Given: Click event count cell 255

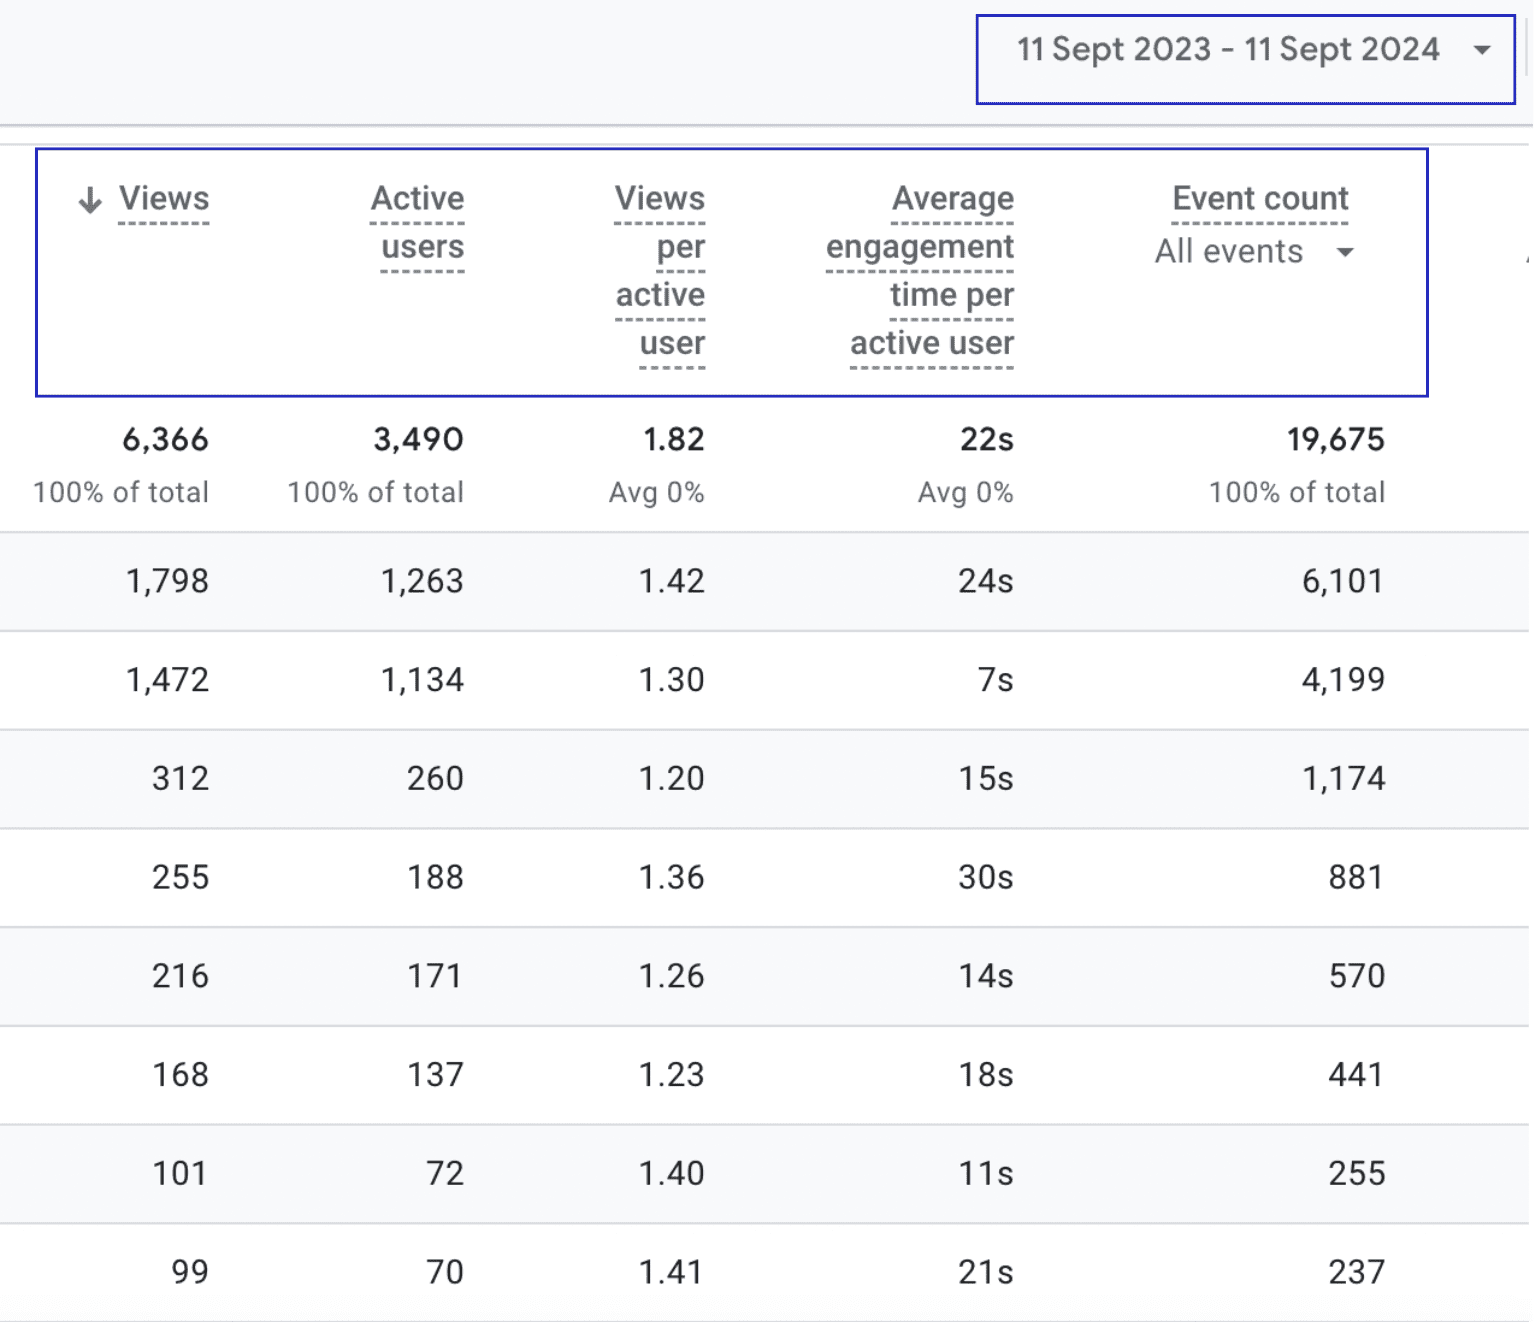Looking at the screenshot, I should pyautogui.click(x=1356, y=1173).
